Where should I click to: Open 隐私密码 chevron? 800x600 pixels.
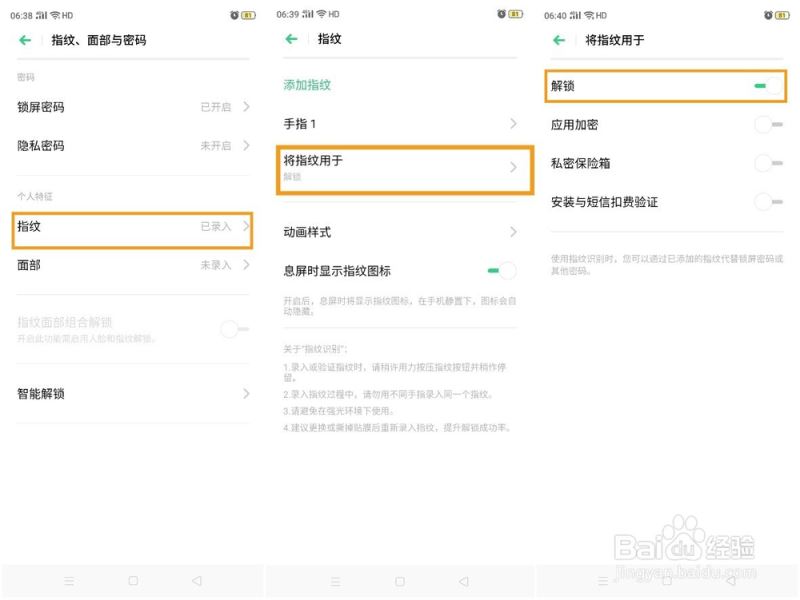click(246, 145)
